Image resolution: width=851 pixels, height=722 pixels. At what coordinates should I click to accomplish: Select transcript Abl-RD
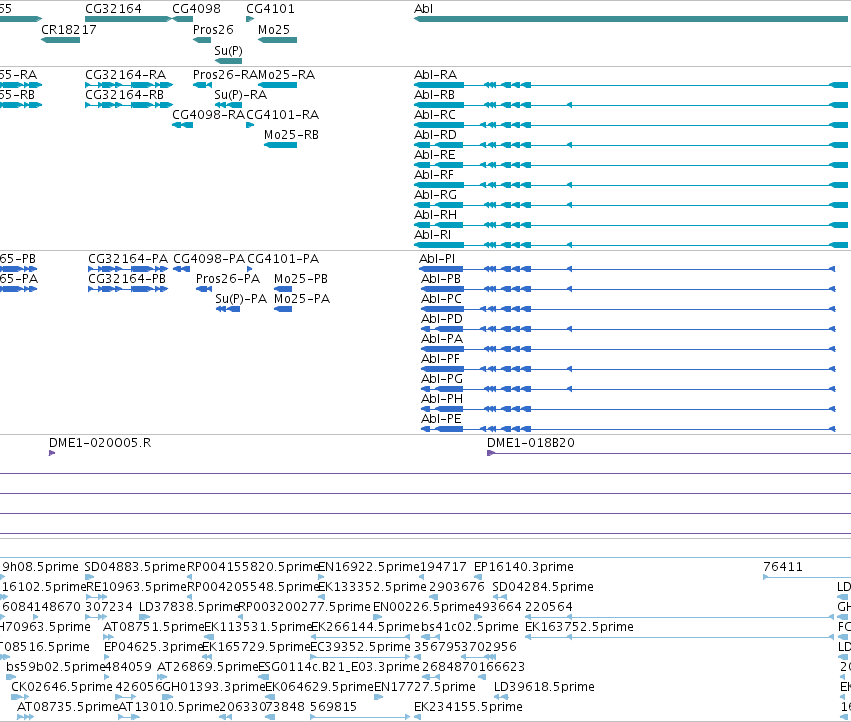coord(631,145)
